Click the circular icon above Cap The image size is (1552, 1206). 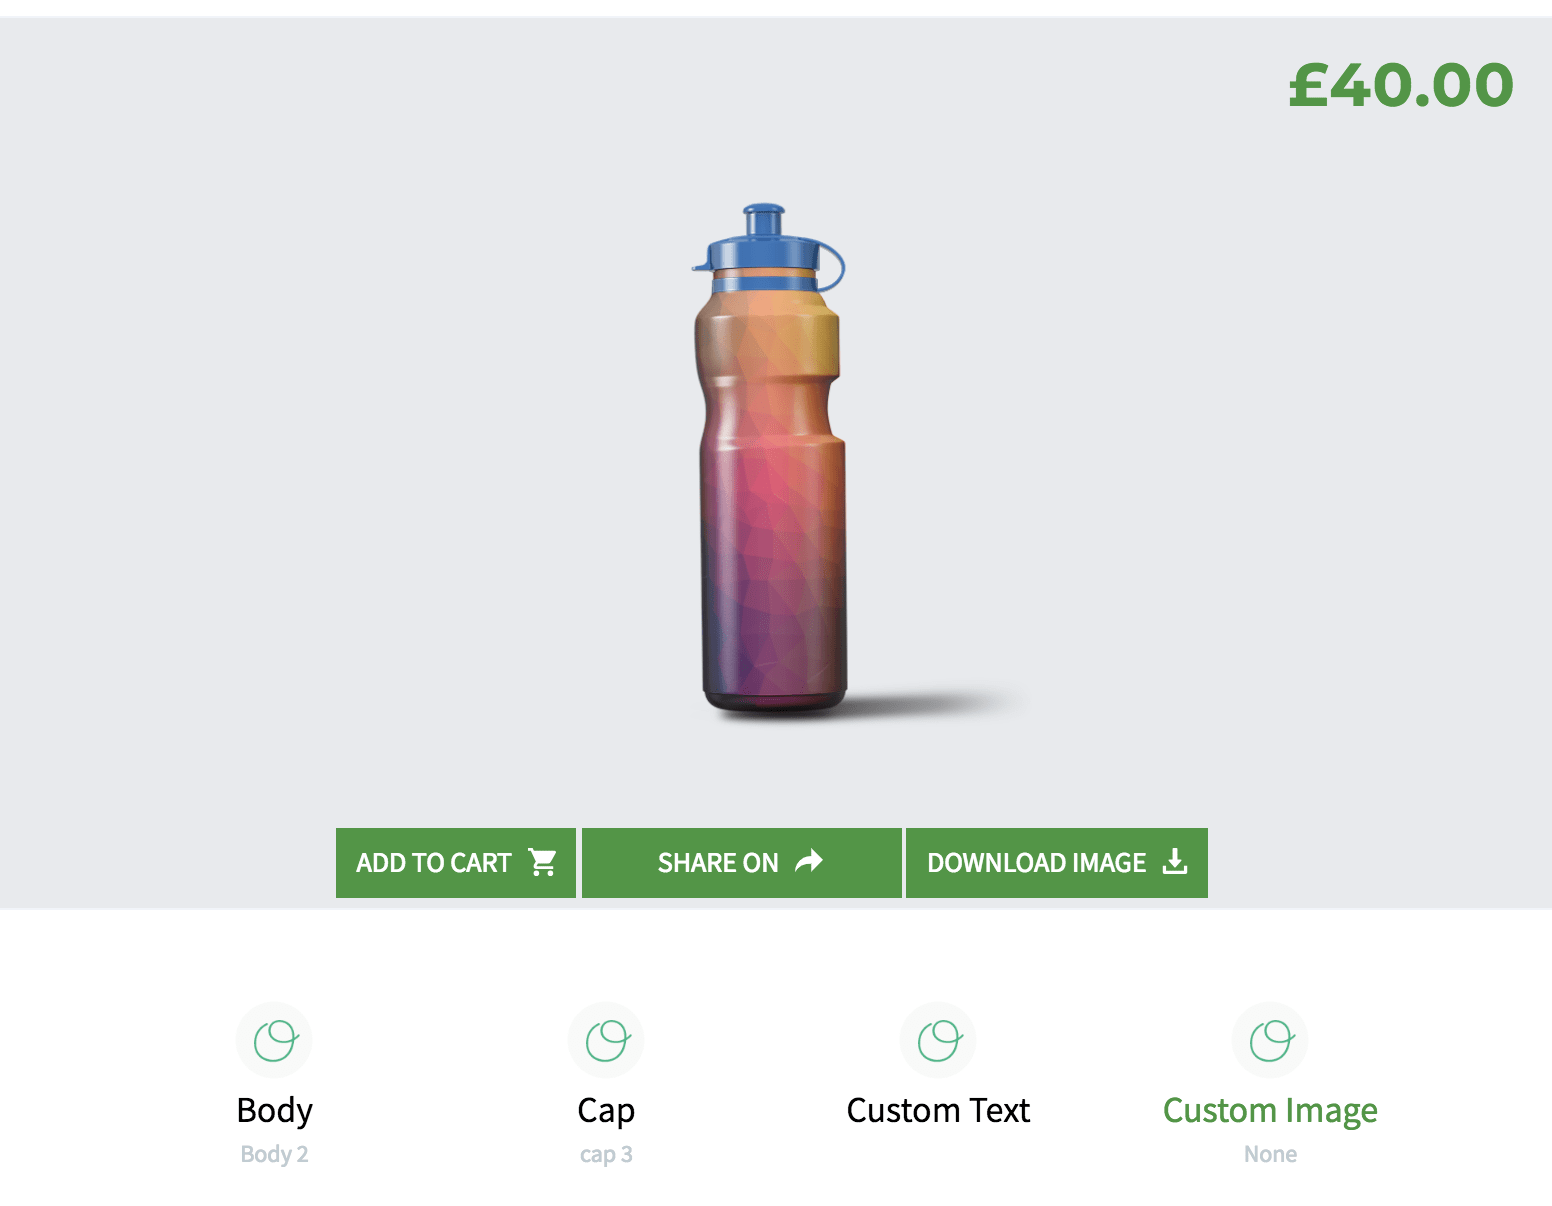pyautogui.click(x=606, y=1040)
